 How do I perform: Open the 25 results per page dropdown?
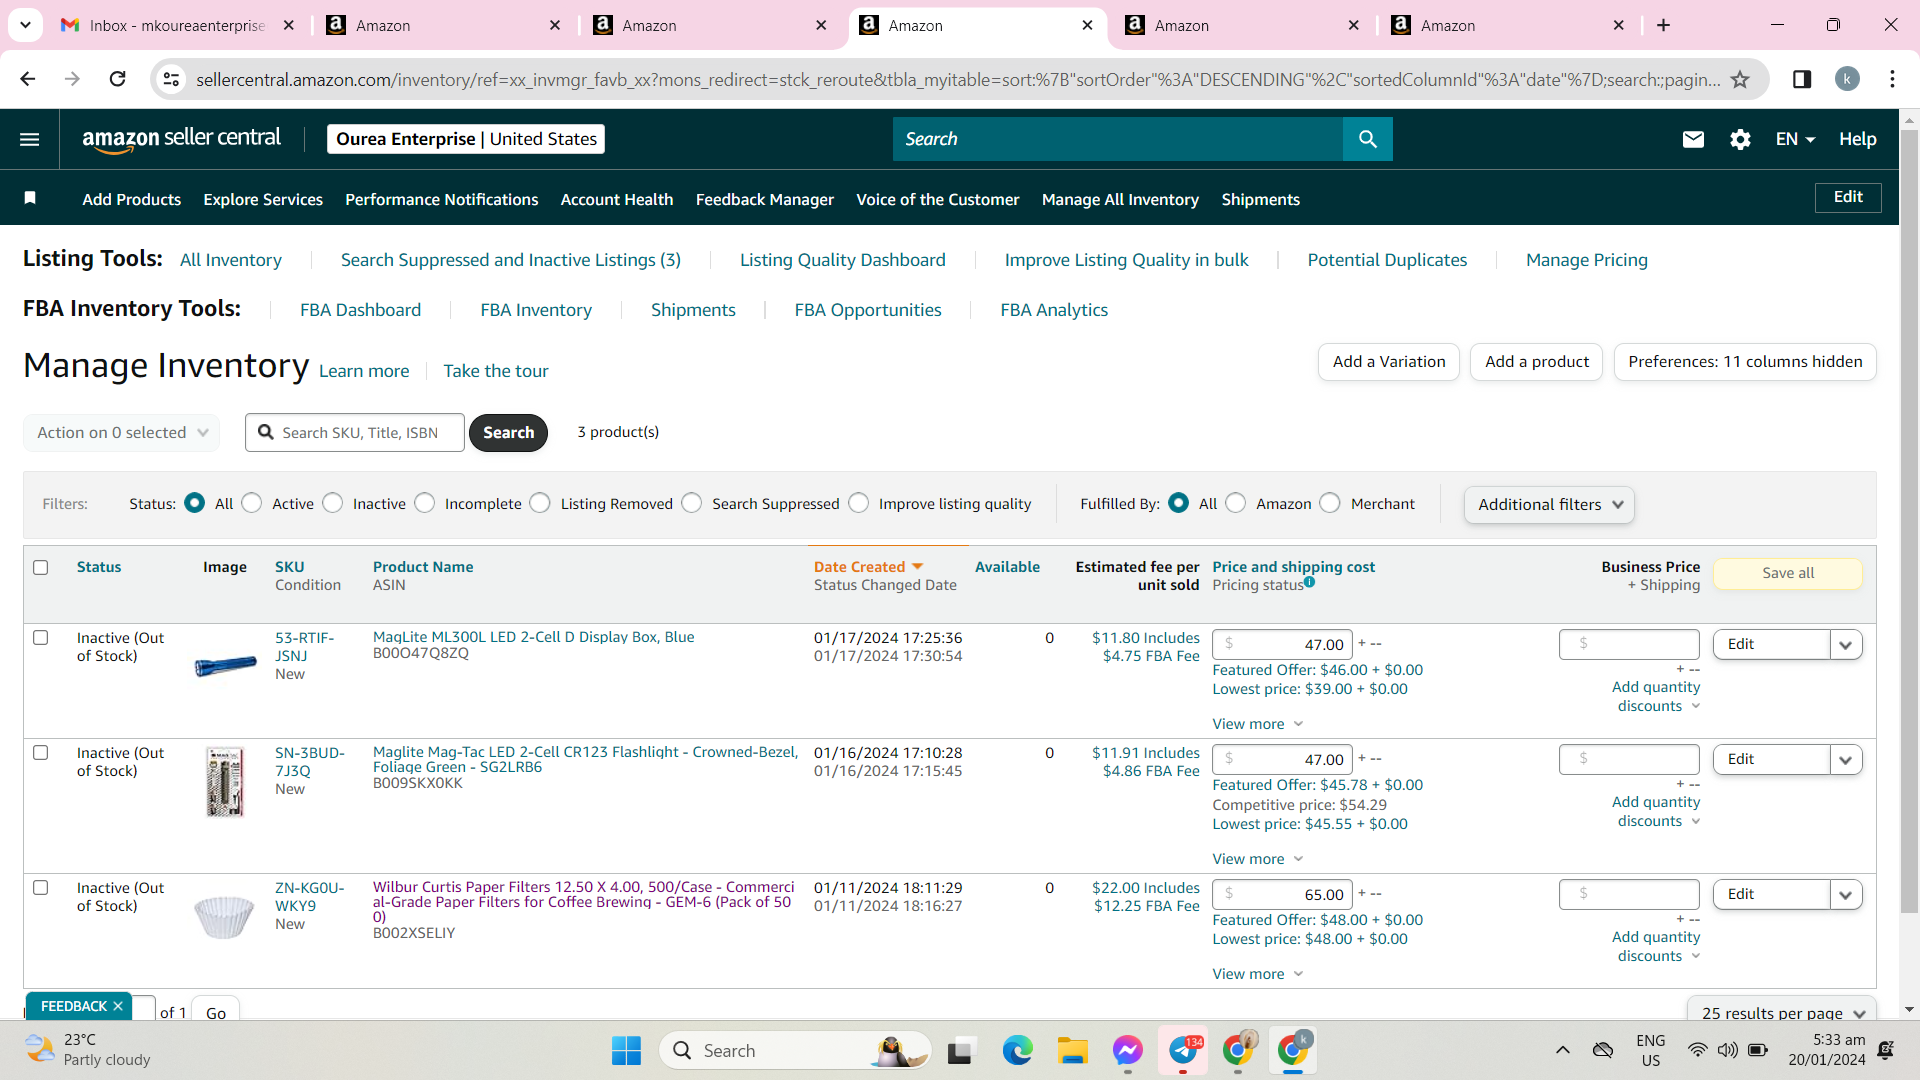pos(1782,1010)
